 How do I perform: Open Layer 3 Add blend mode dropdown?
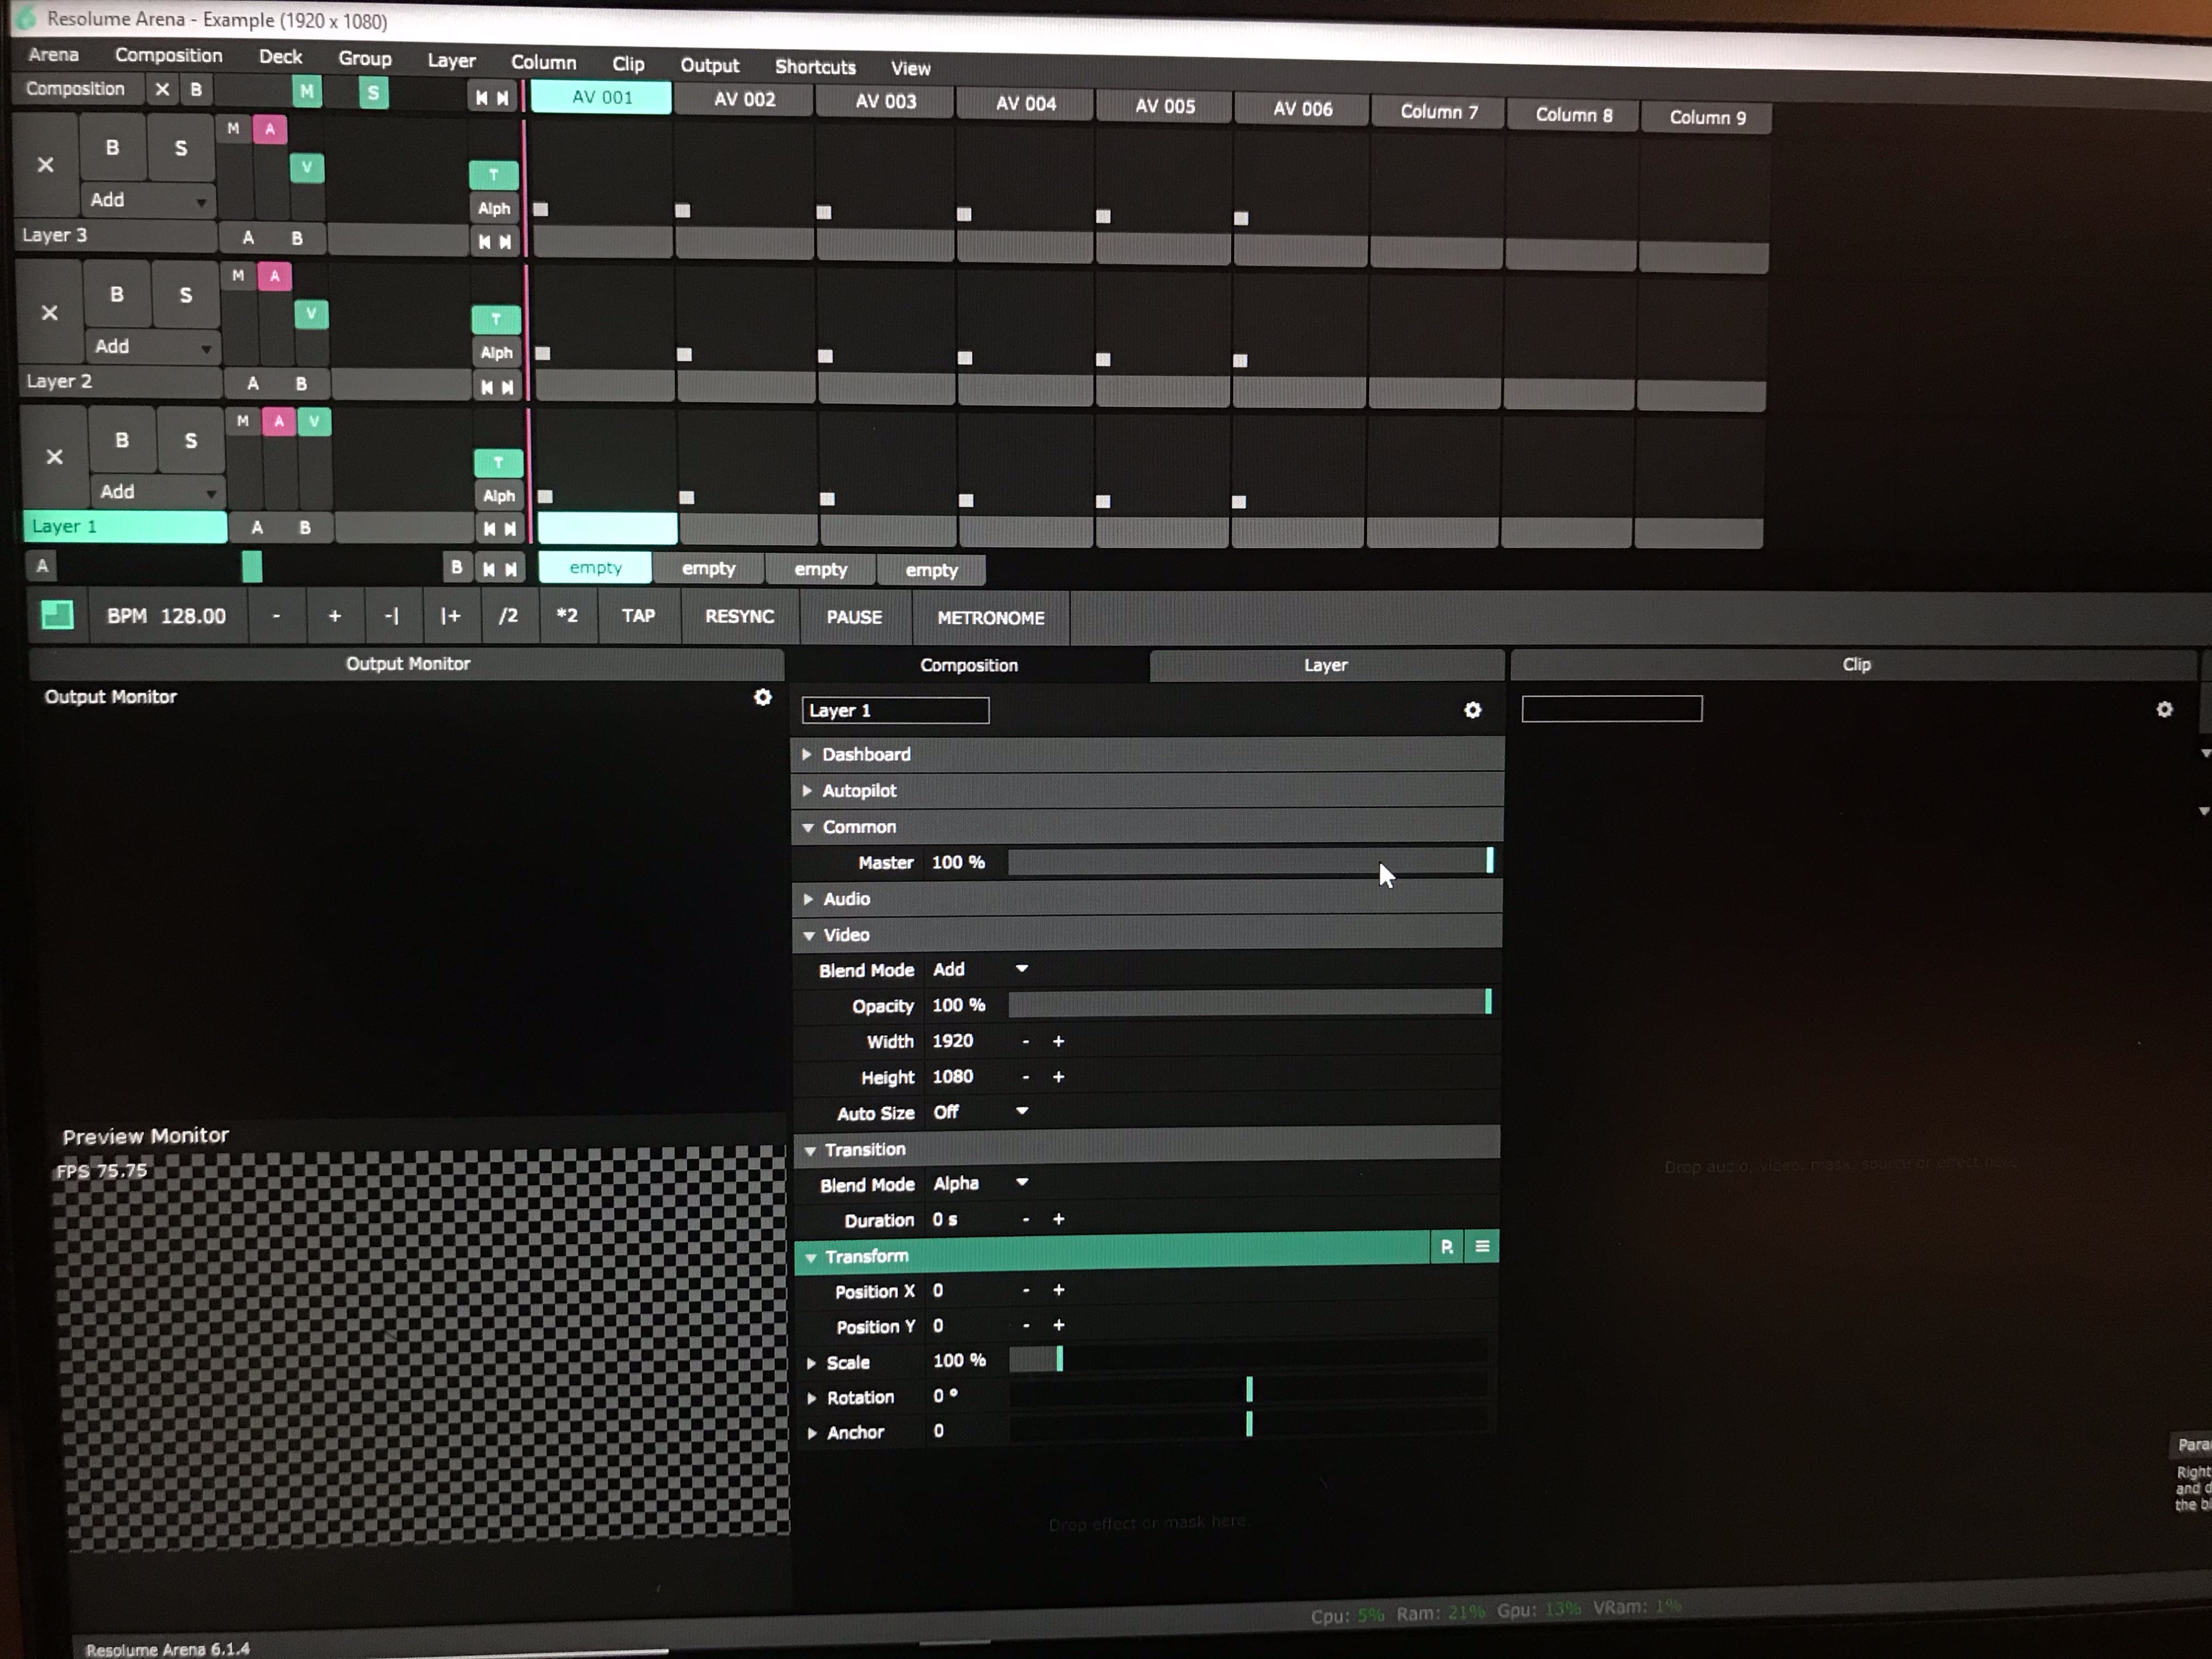tap(148, 200)
